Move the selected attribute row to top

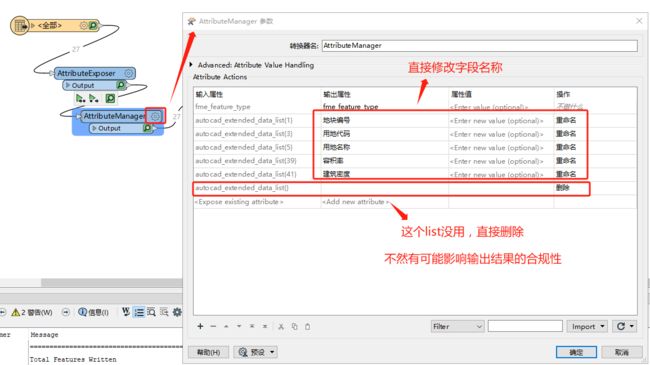pyautogui.click(x=252, y=326)
